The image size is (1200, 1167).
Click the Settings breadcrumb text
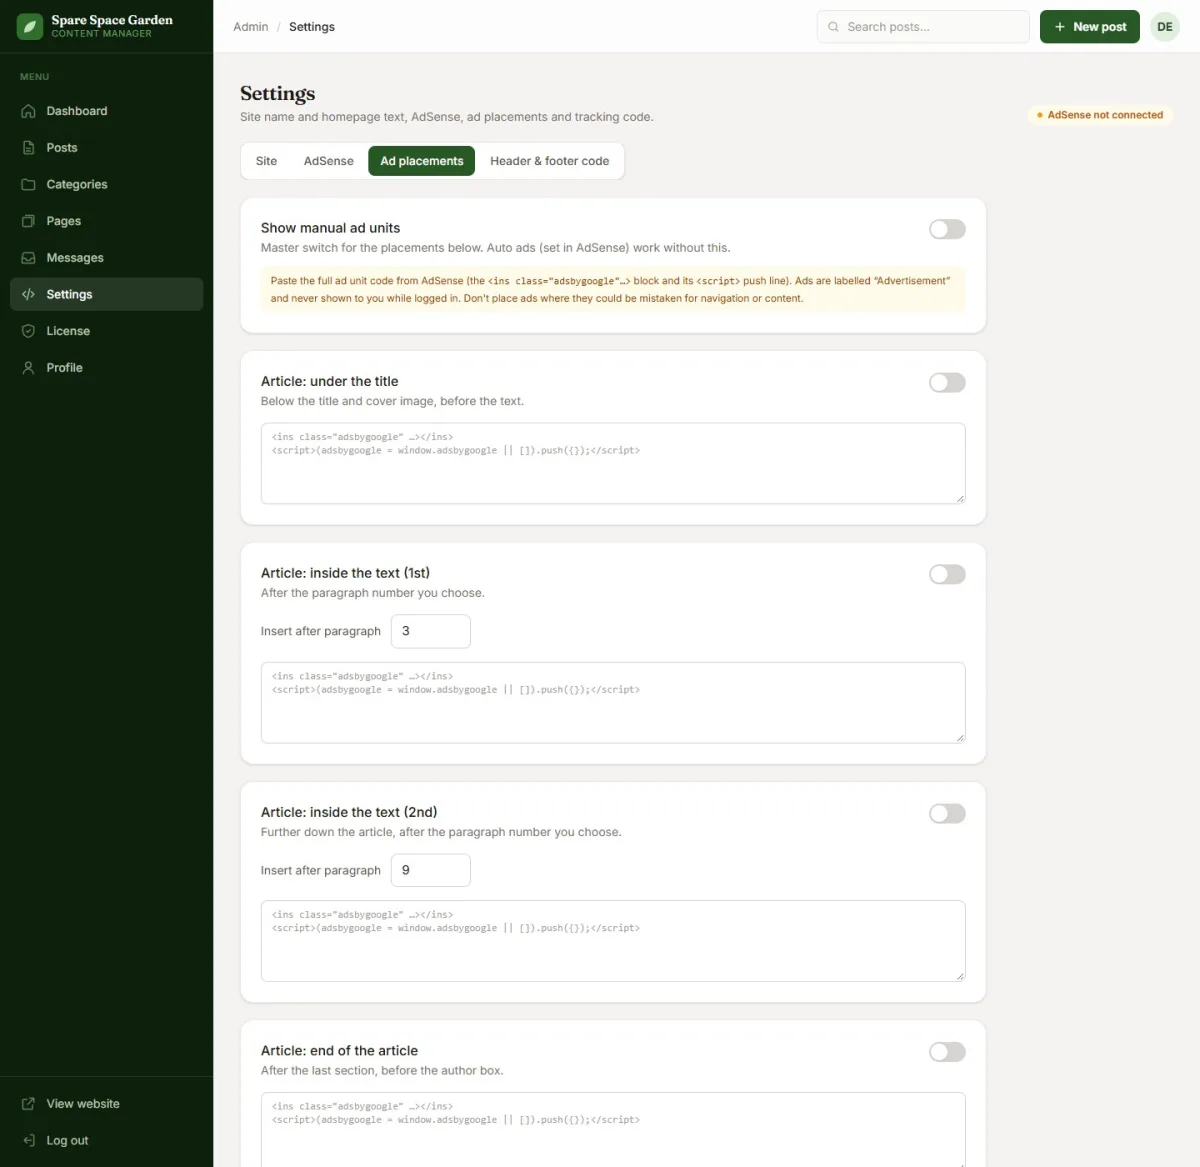[x=312, y=27]
